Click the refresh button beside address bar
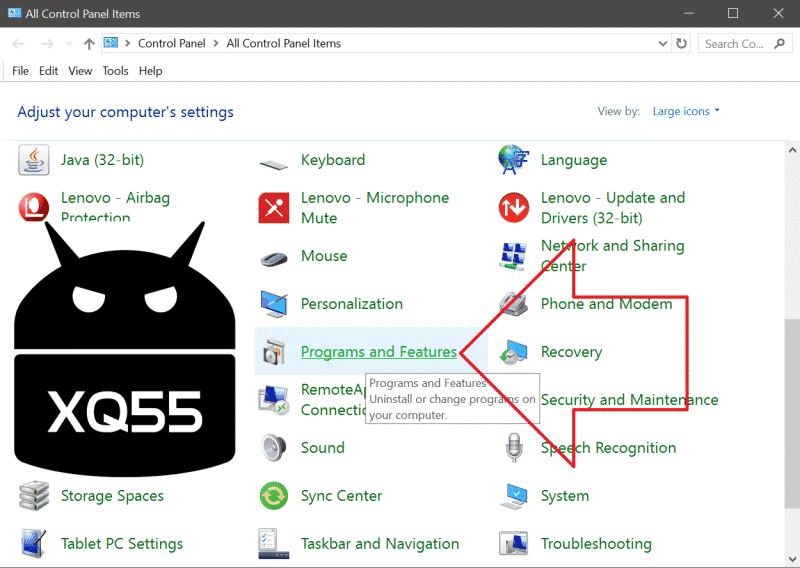Screen dimensions: 800x568 pos(682,44)
